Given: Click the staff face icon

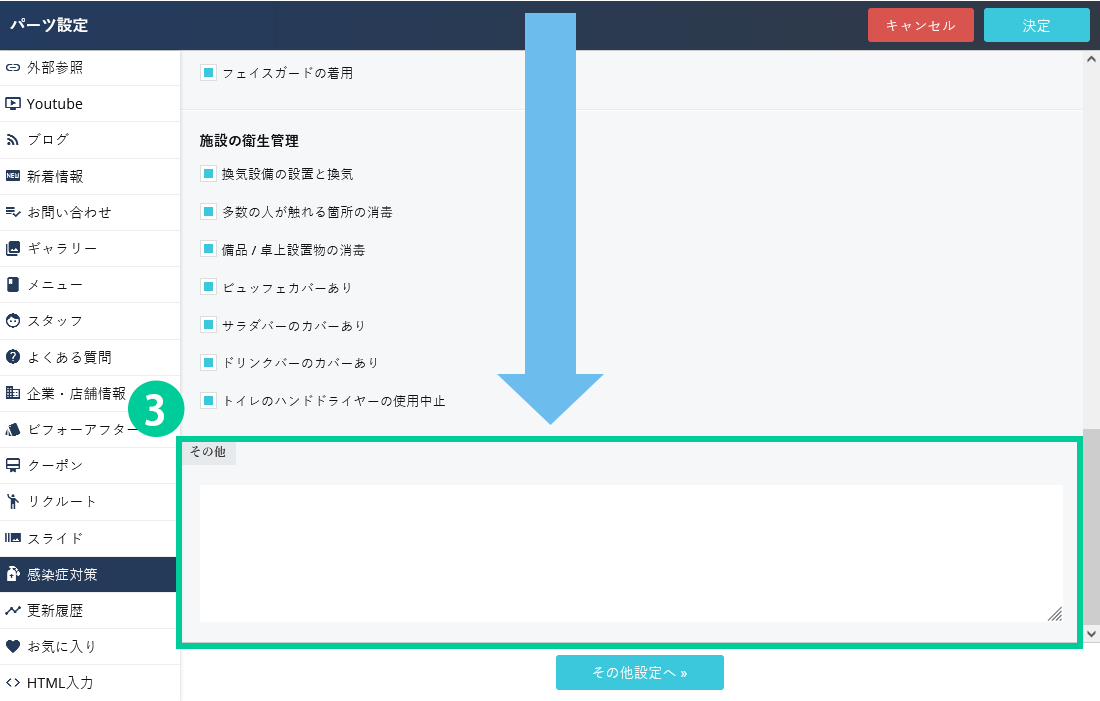Looking at the screenshot, I should [13, 321].
